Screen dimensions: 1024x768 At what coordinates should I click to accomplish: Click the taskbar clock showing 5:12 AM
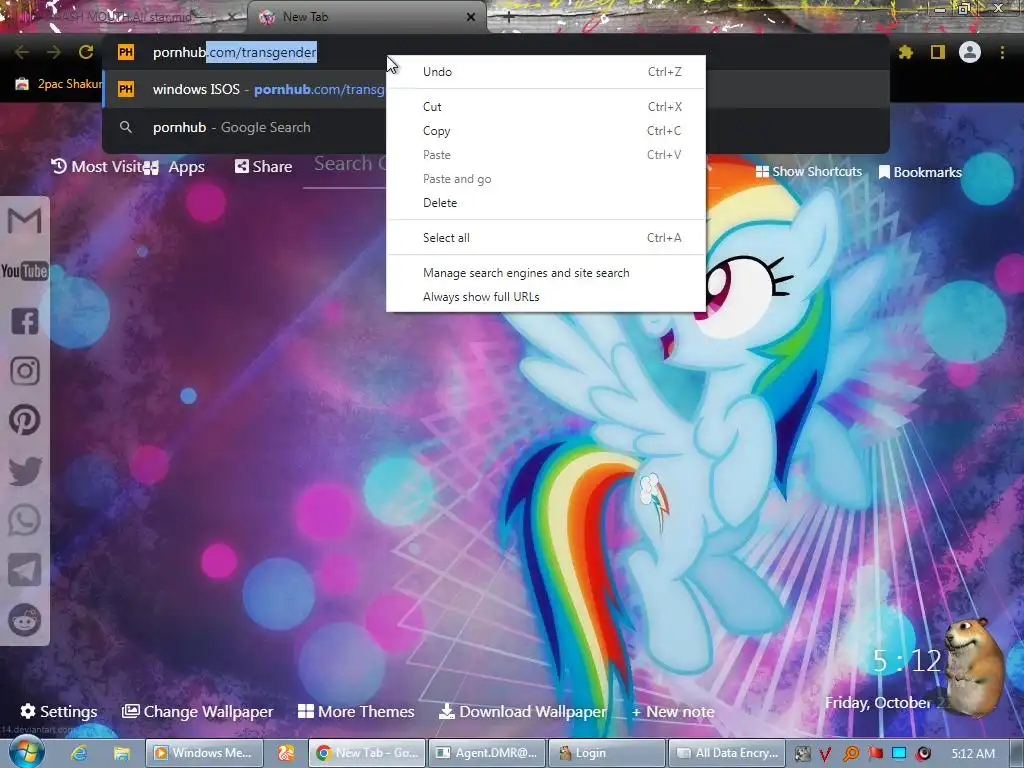[x=973, y=754]
